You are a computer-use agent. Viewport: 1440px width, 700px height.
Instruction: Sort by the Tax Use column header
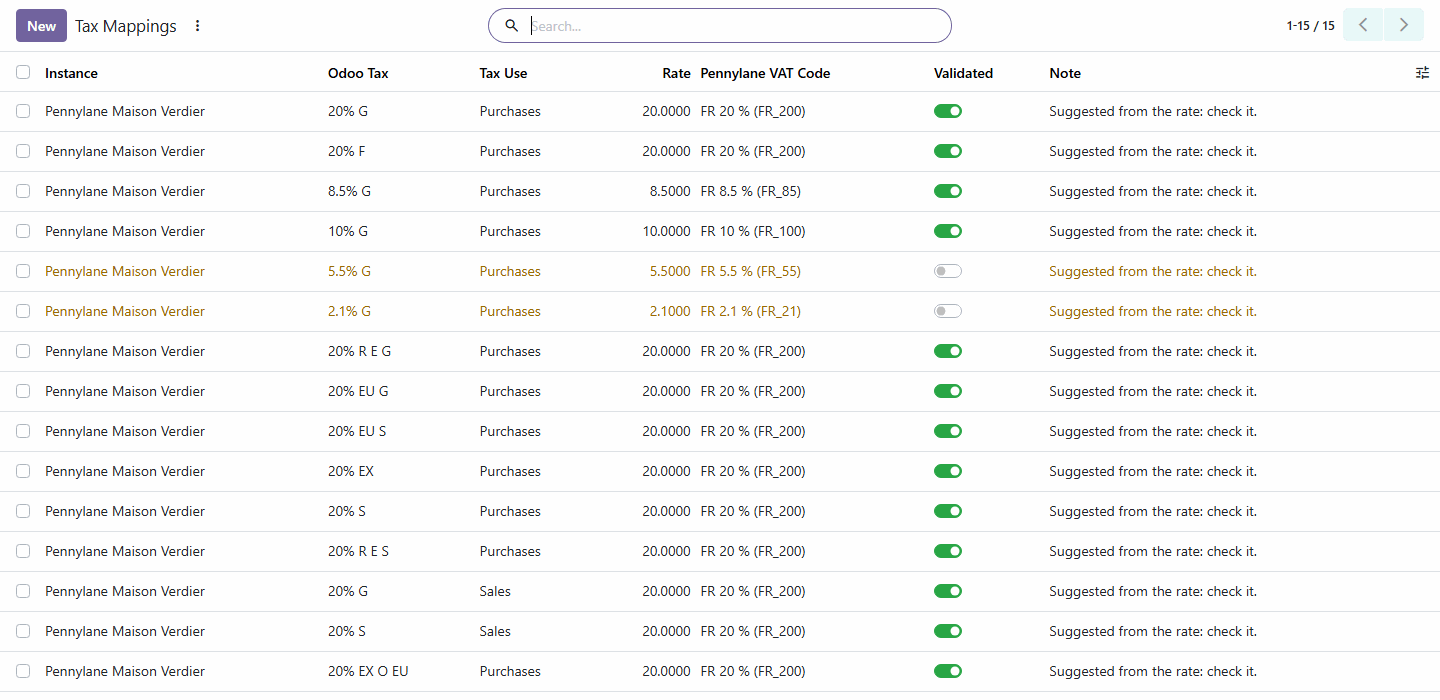tap(503, 73)
